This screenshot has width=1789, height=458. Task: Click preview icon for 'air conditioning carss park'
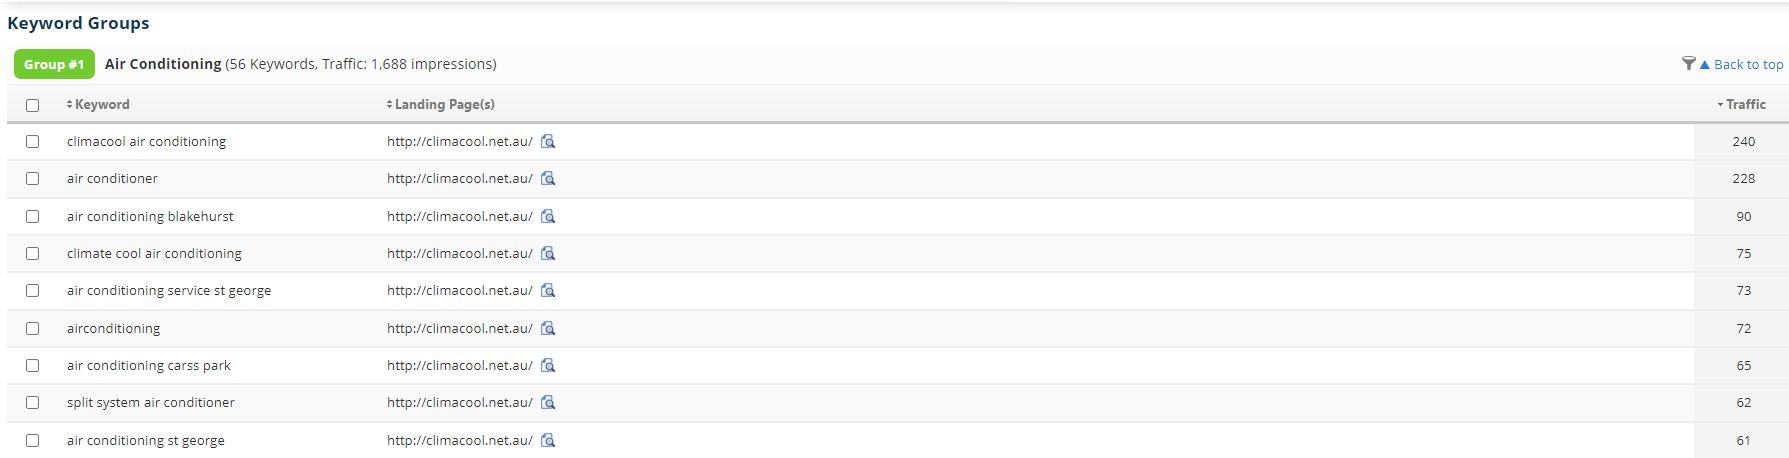coord(548,366)
